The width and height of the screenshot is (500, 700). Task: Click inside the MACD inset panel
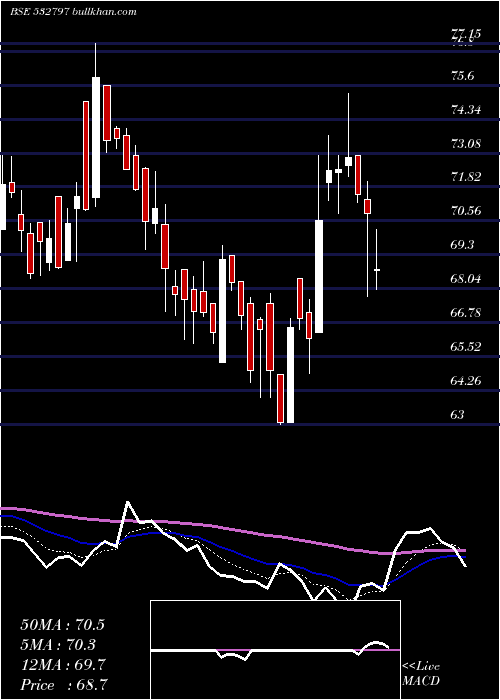[275, 650]
